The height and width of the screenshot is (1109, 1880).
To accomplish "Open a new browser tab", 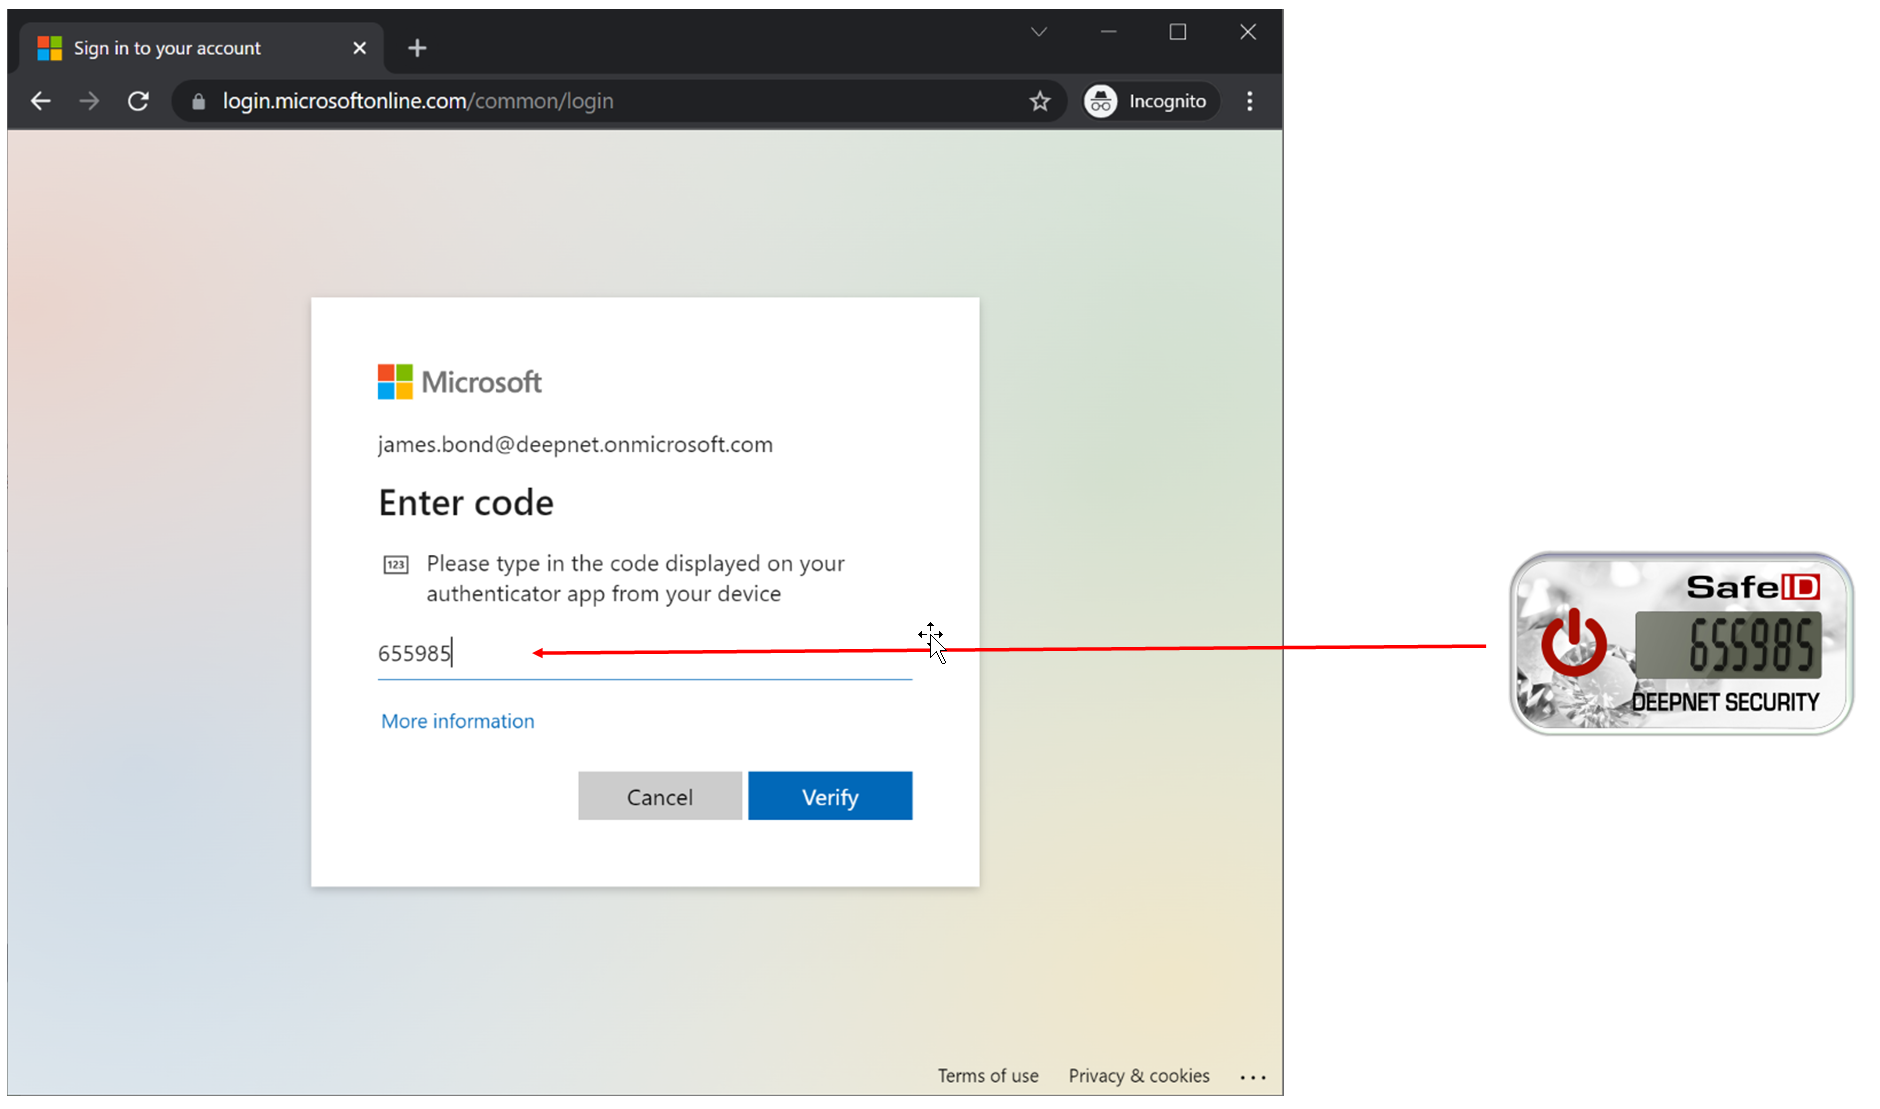I will click(417, 48).
